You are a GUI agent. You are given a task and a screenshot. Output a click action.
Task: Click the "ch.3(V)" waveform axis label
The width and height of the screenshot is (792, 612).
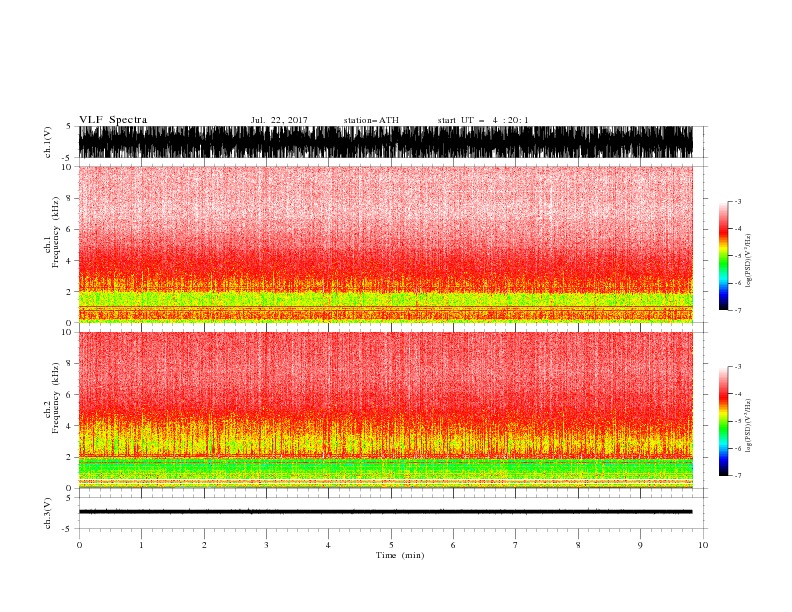[48, 513]
